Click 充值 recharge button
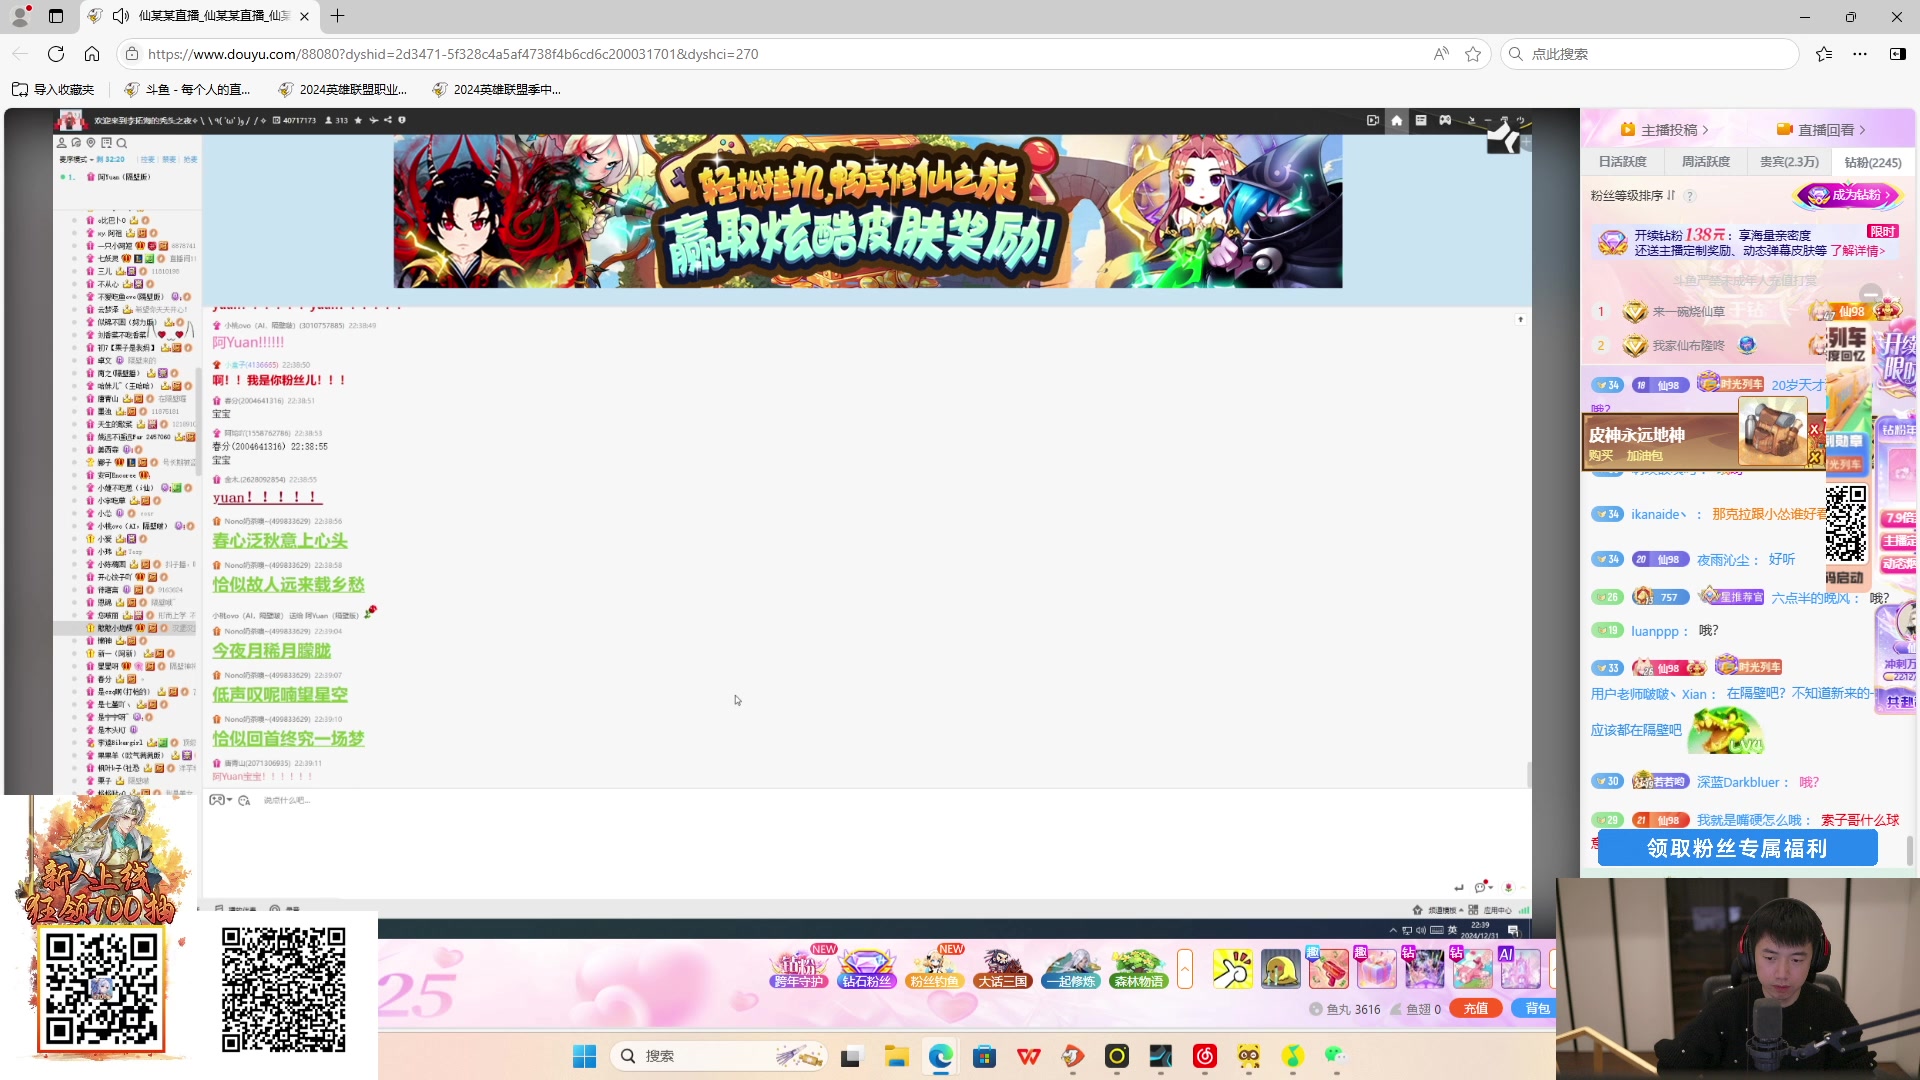This screenshot has width=1920, height=1080. click(1476, 1008)
